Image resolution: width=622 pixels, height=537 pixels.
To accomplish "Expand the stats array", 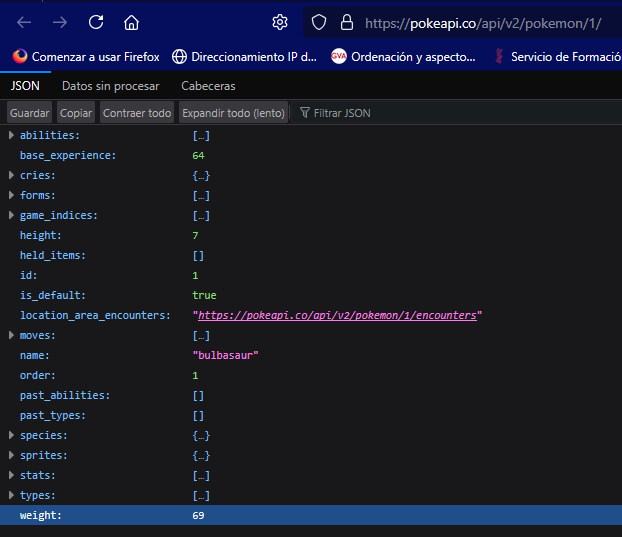I will click(x=11, y=475).
